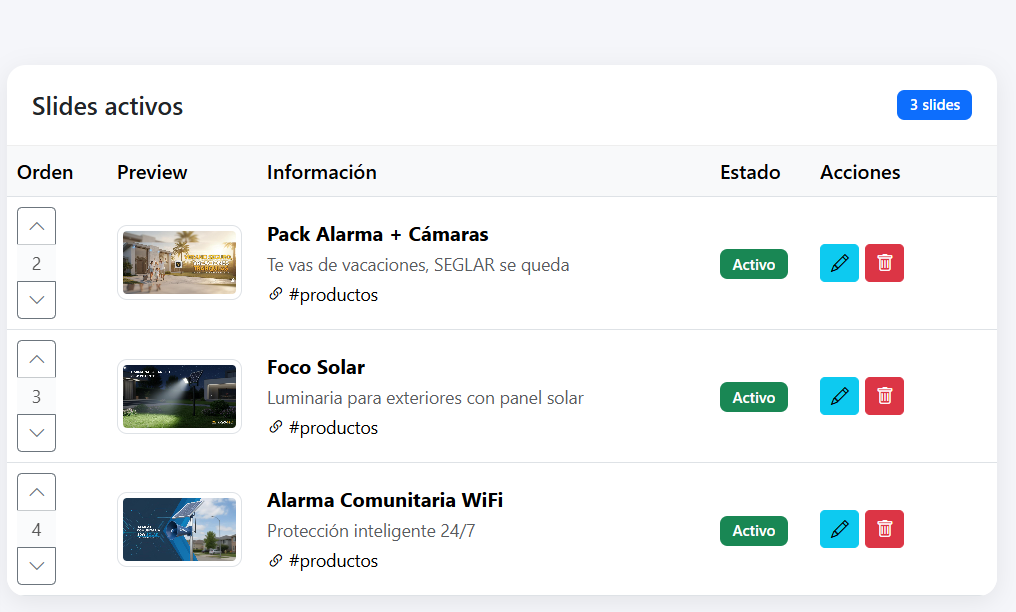Click the blue 3 slides badge

click(x=934, y=104)
